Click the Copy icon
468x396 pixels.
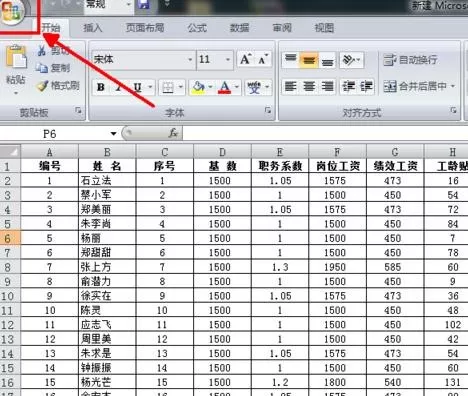(42, 68)
